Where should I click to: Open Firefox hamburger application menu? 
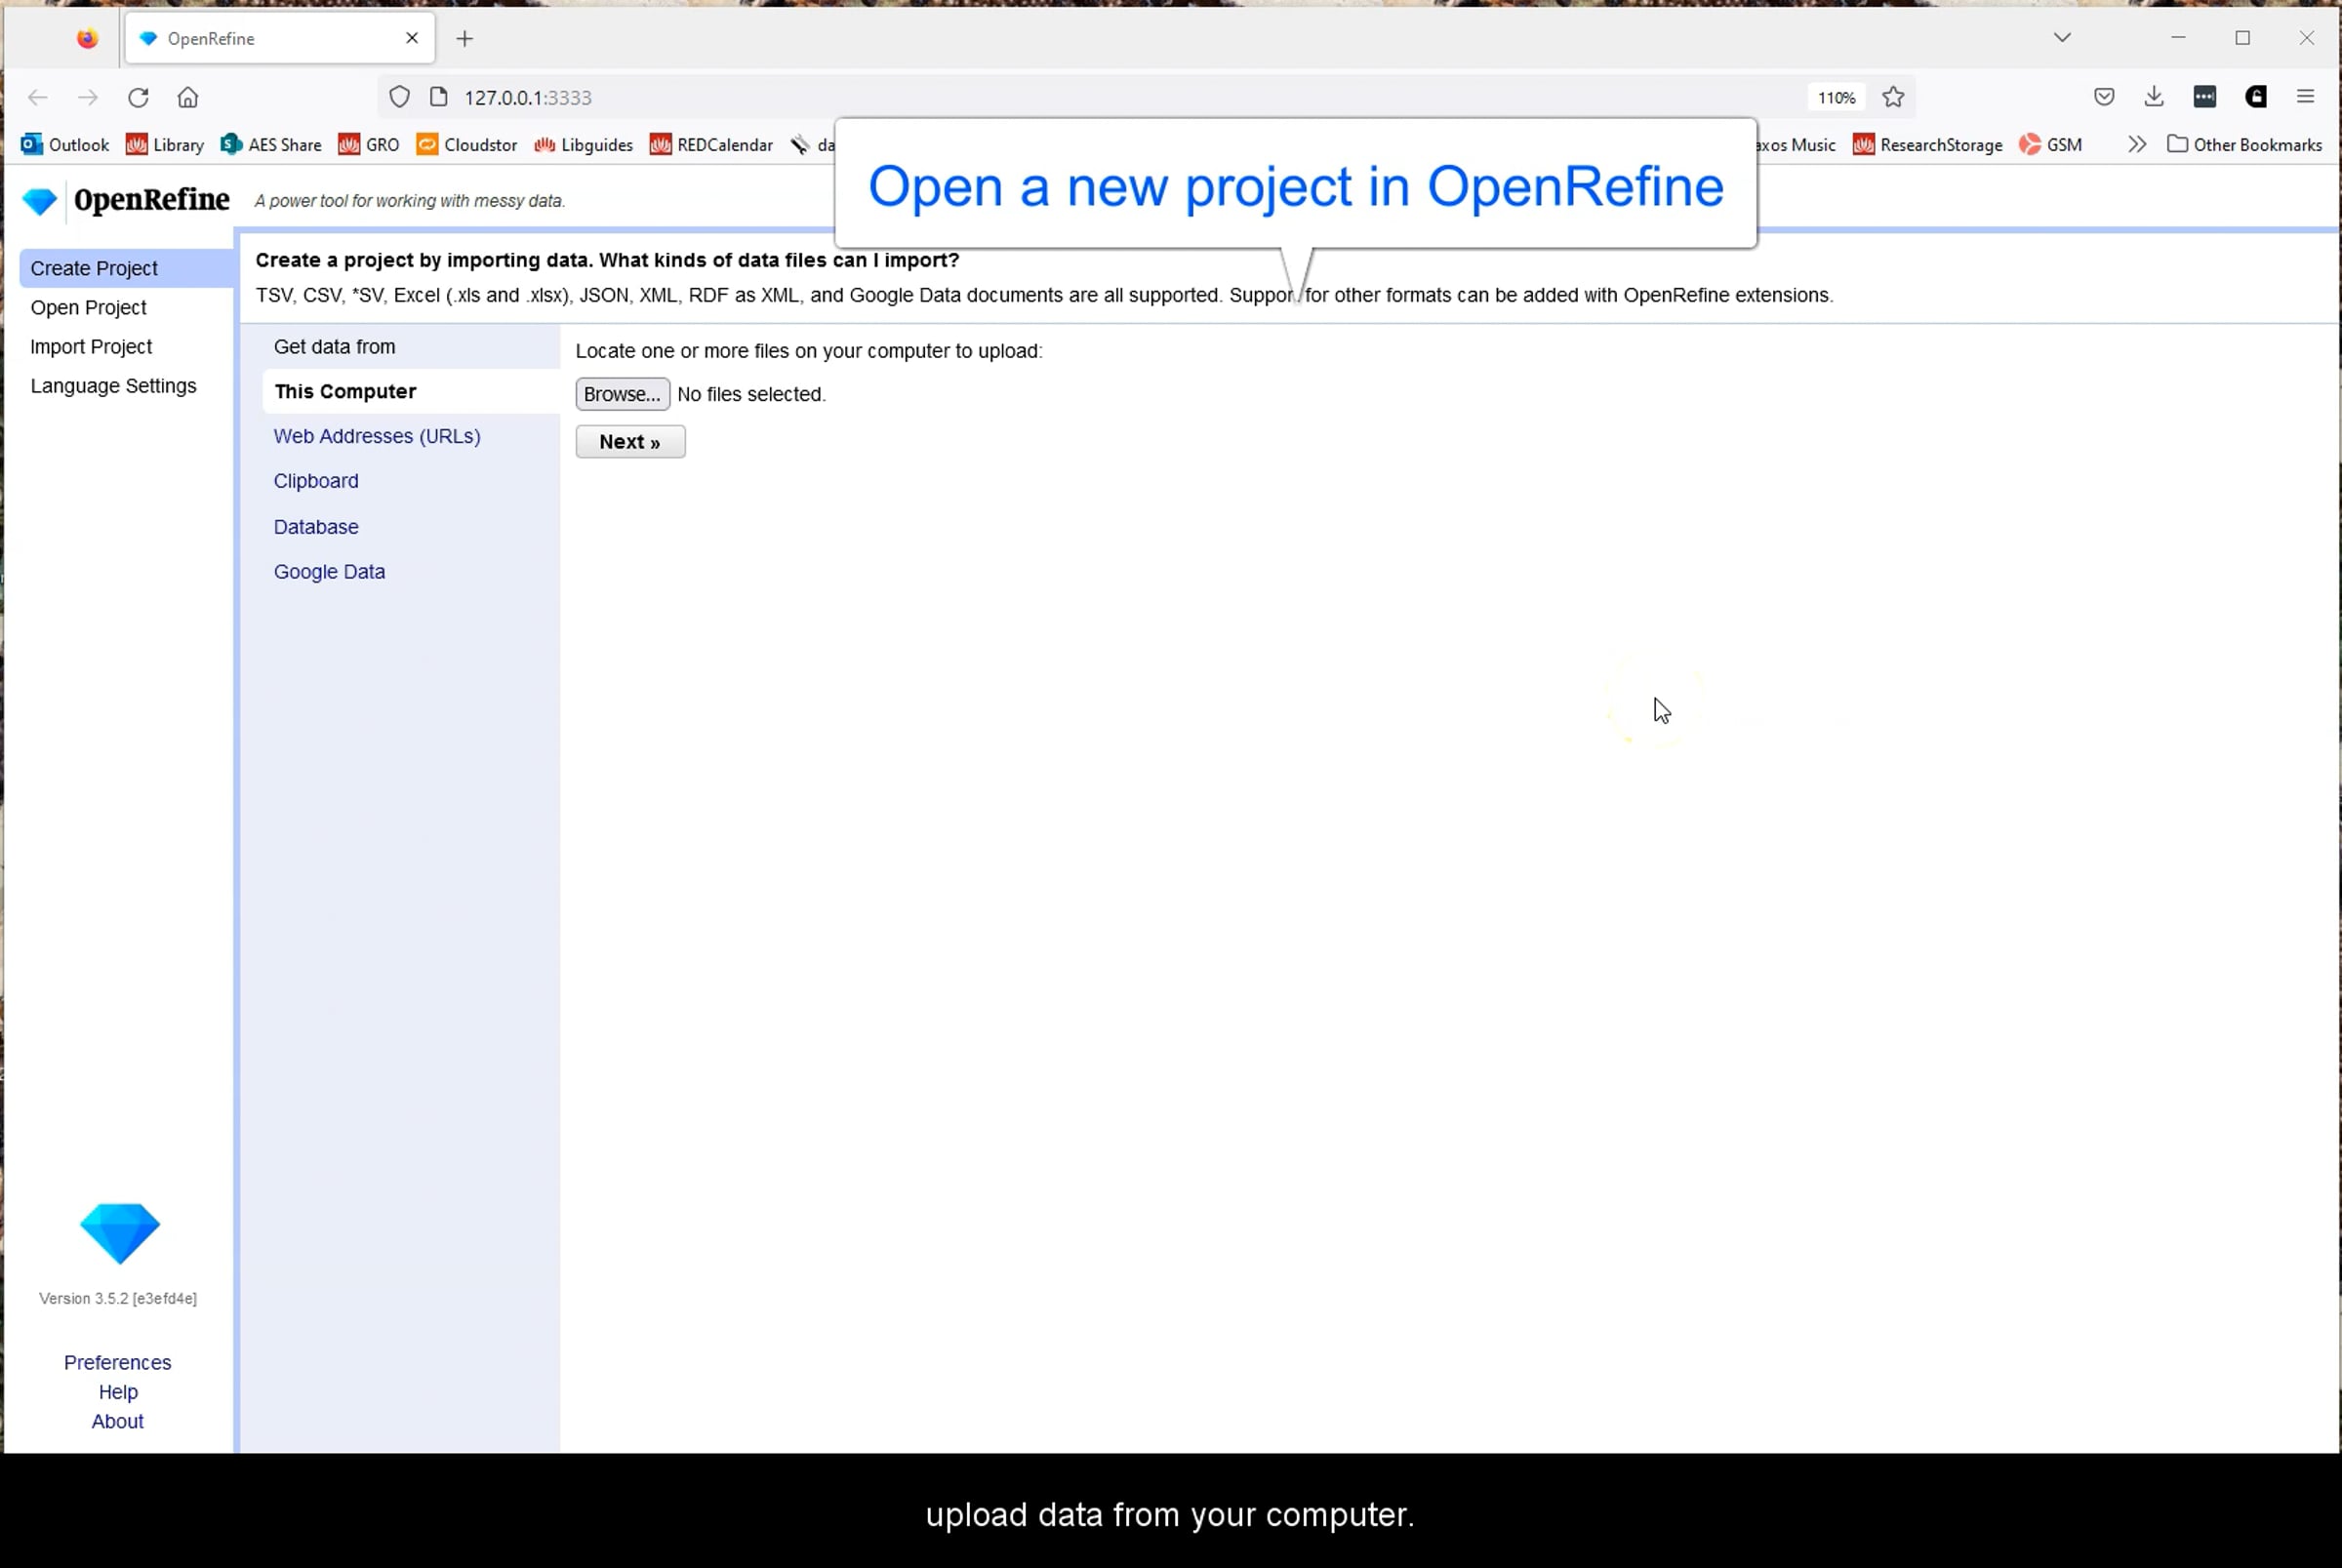pos(2305,97)
